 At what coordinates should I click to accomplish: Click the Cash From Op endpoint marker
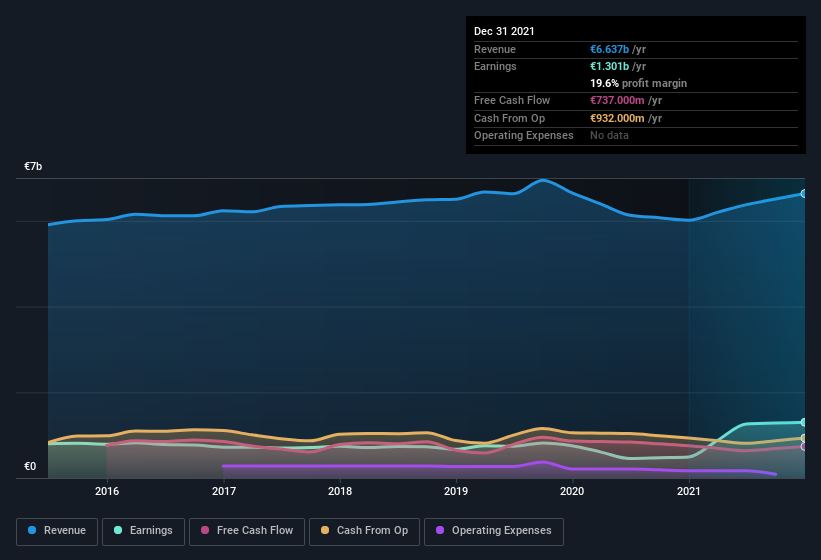(x=804, y=438)
